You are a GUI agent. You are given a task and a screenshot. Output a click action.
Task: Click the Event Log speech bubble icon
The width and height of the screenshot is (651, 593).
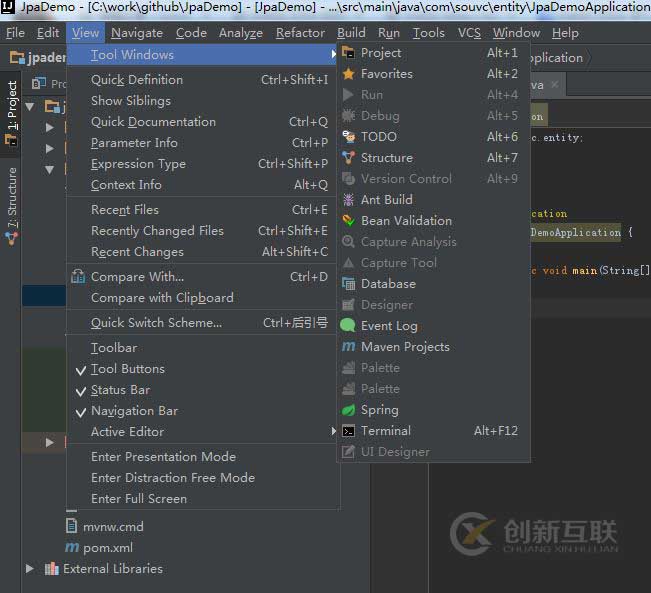[x=348, y=326]
